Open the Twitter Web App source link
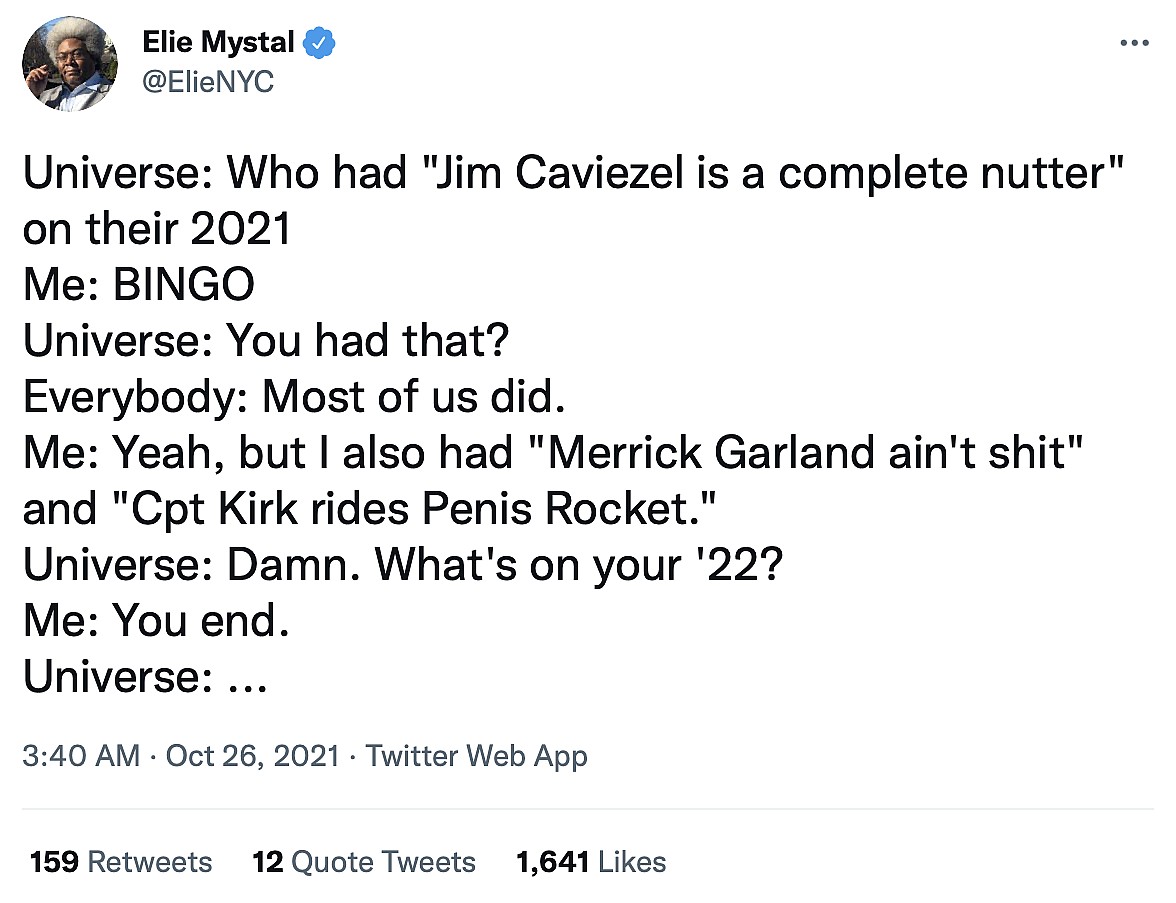This screenshot has width=1176, height=903. tap(477, 756)
